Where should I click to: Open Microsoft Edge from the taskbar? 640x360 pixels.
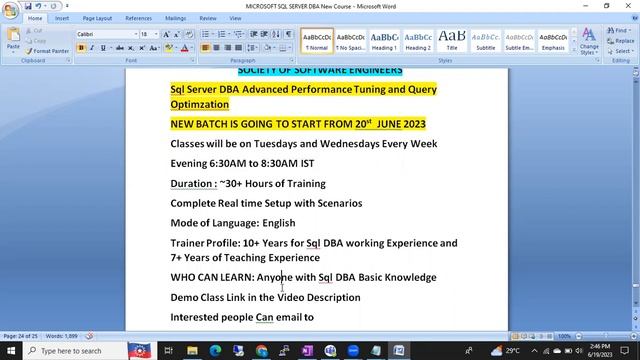[x=215, y=351]
